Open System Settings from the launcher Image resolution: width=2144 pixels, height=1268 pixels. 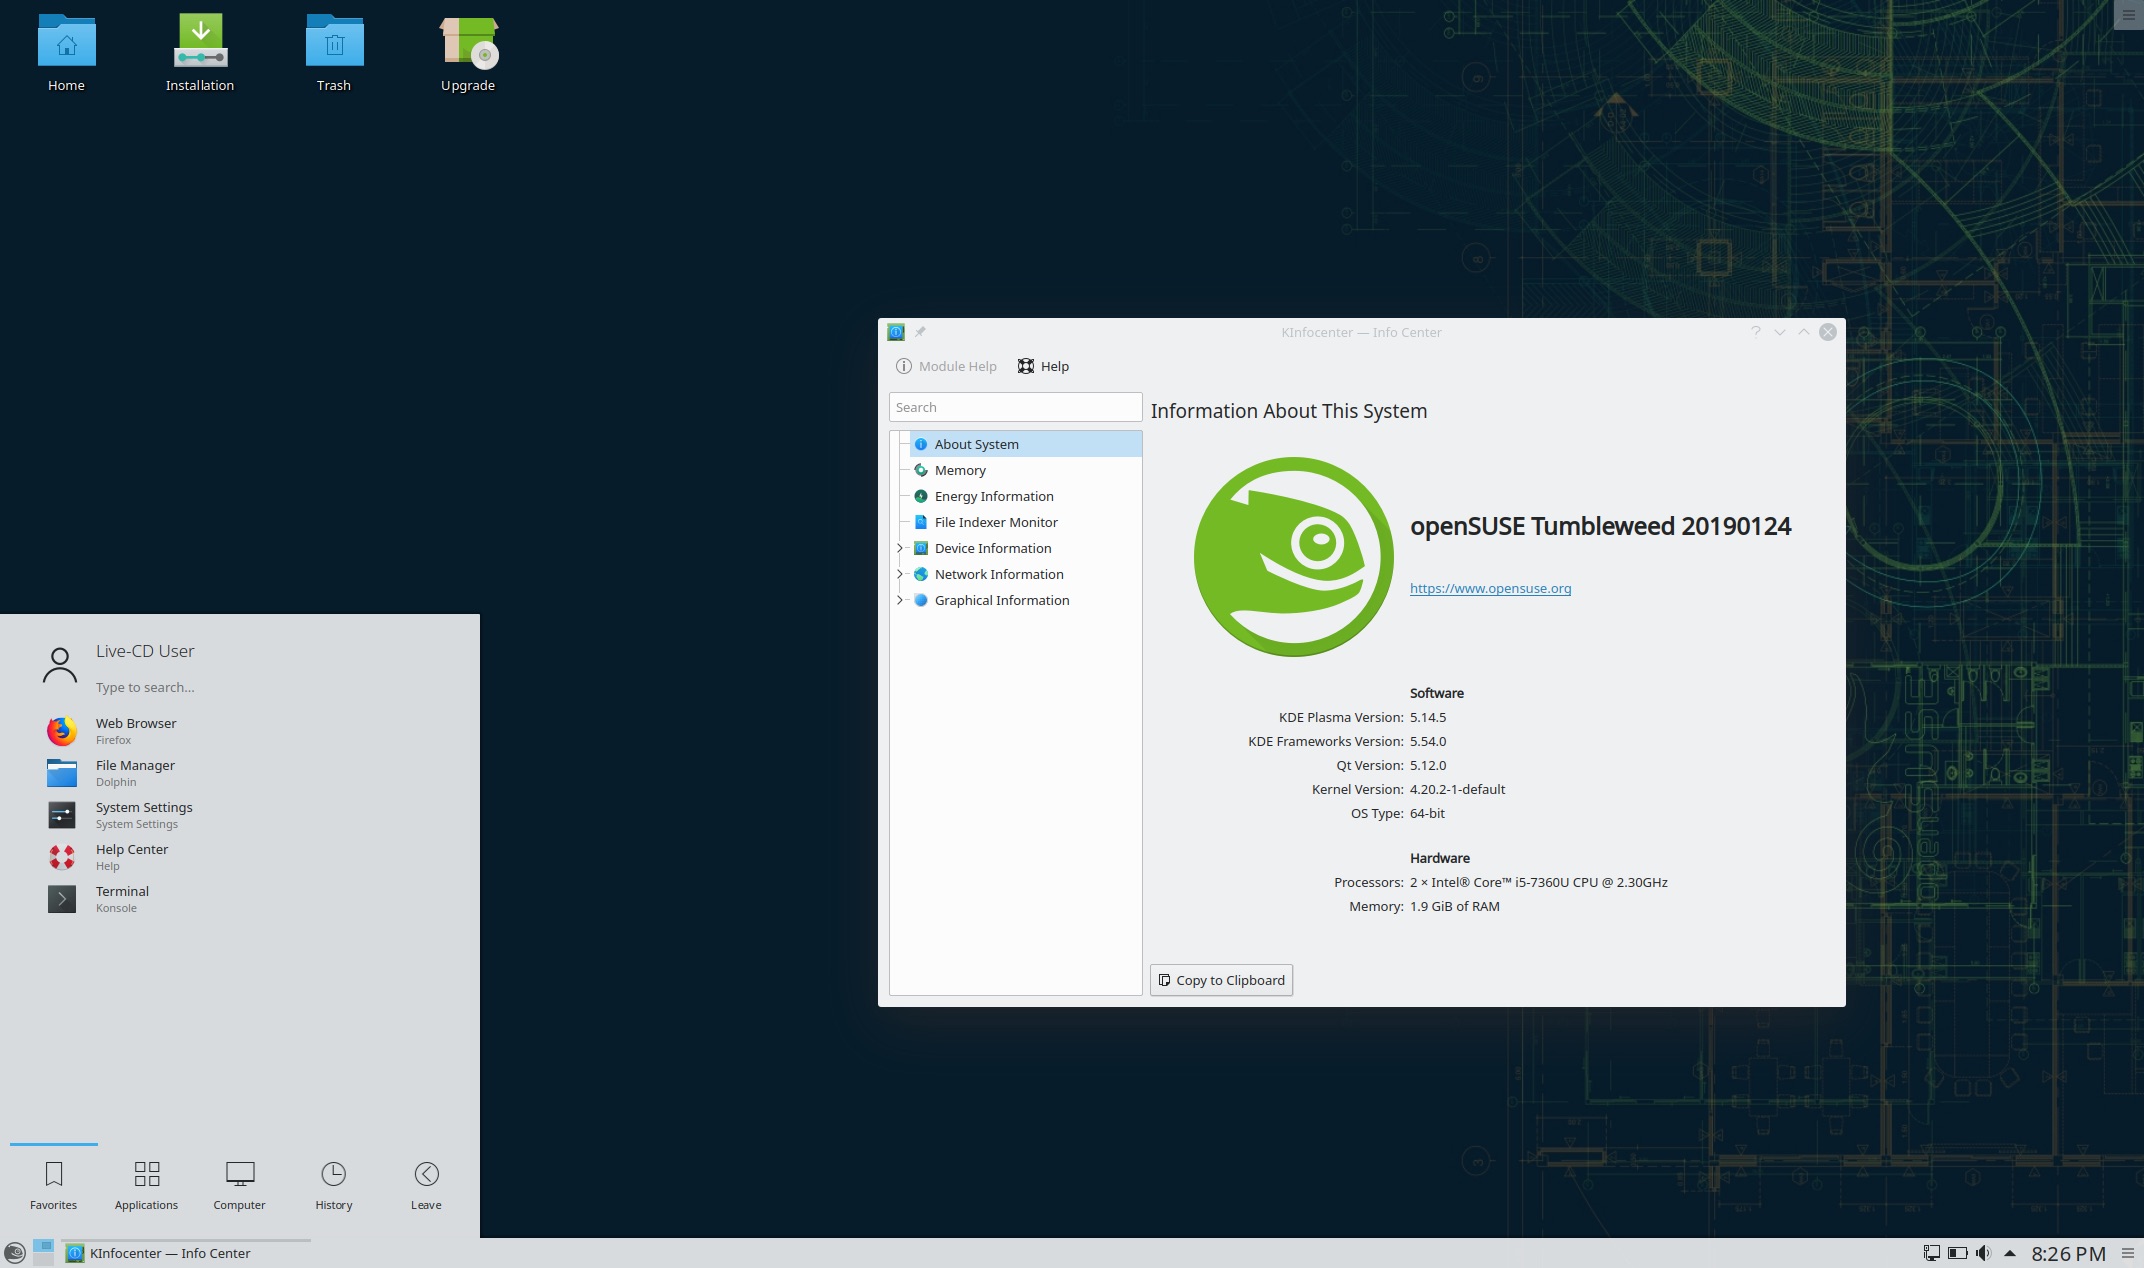tap(143, 814)
